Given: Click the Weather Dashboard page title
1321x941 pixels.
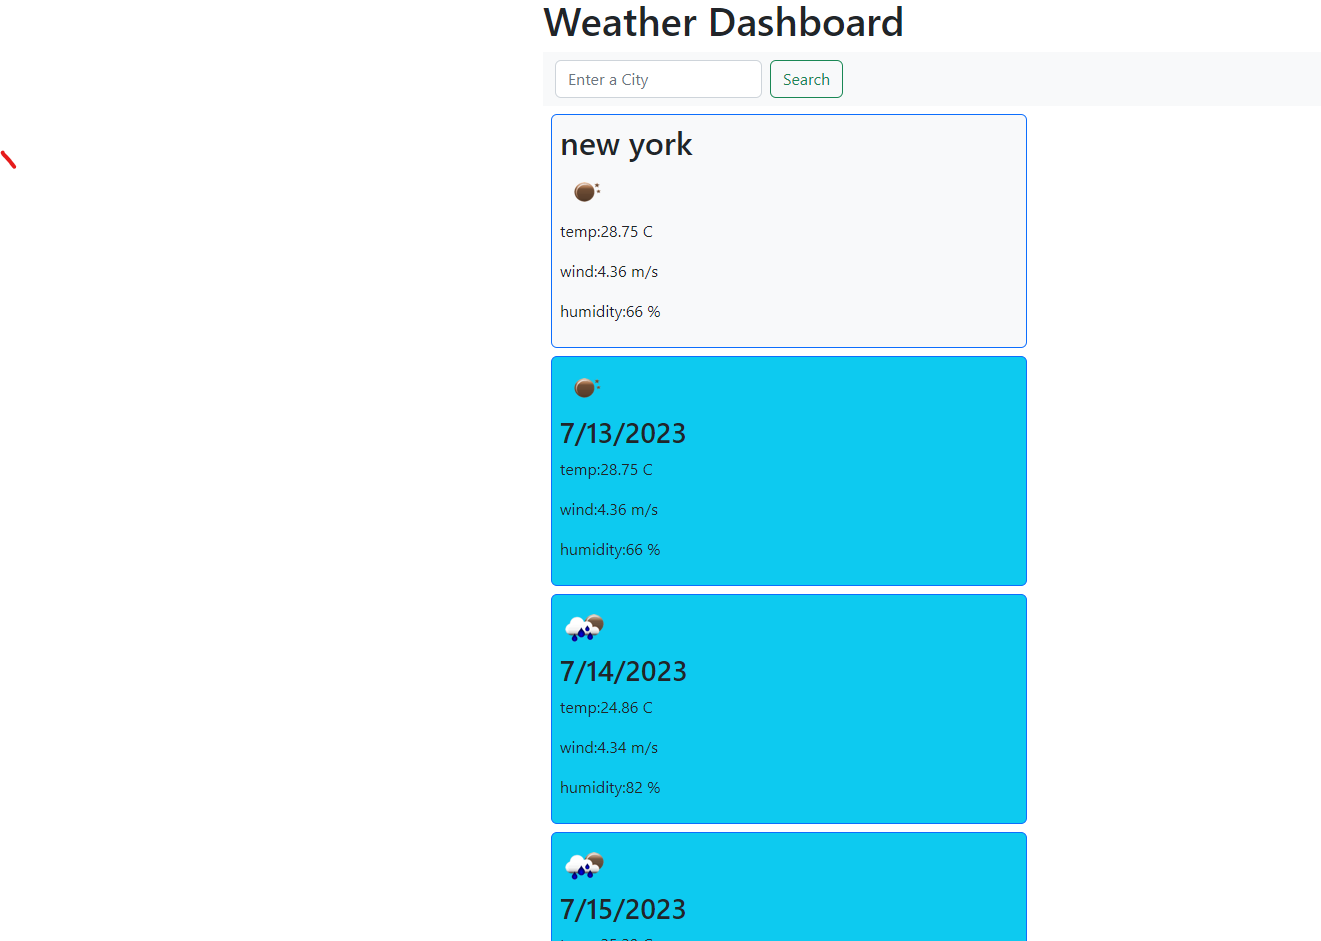Looking at the screenshot, I should tap(723, 22).
